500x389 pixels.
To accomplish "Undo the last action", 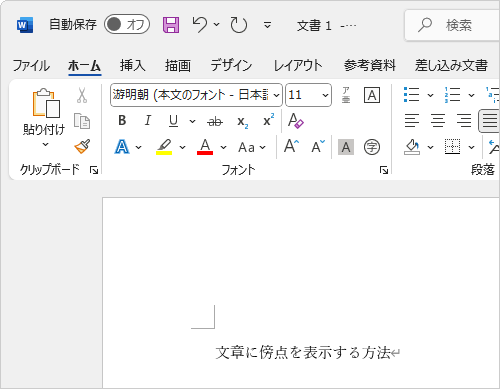I will (200, 25).
